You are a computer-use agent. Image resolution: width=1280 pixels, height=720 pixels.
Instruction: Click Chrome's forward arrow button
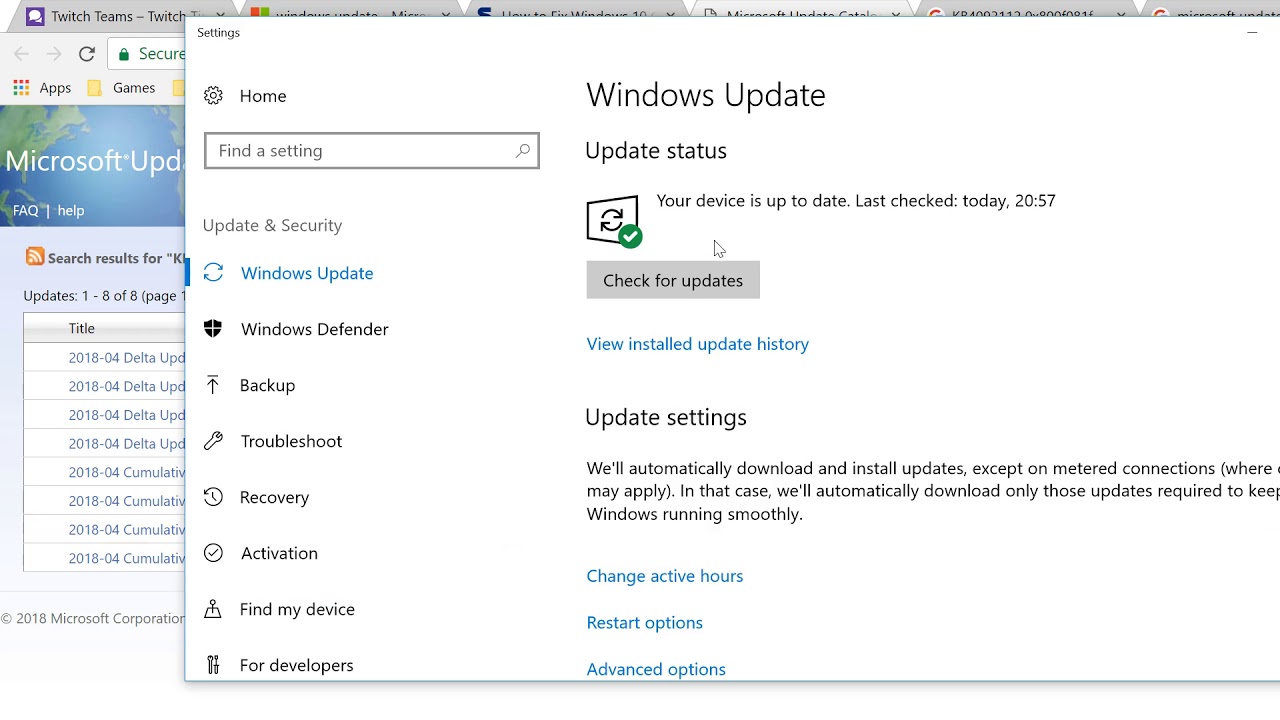tap(54, 54)
